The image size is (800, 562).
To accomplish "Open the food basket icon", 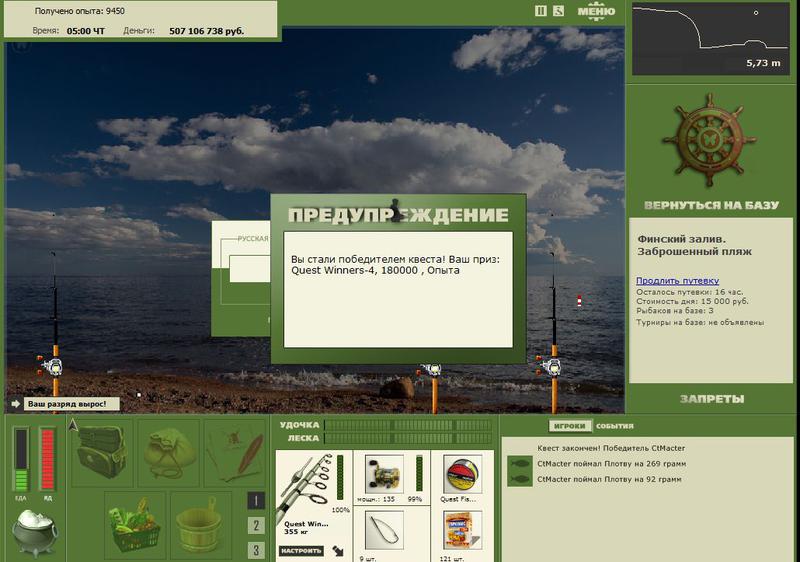I will coord(135,525).
